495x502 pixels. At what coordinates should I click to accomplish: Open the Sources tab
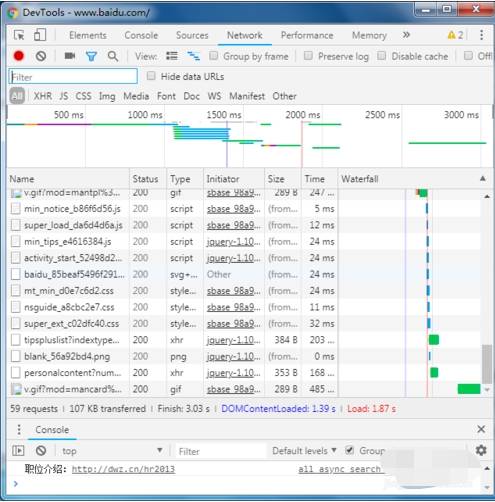[x=192, y=35]
